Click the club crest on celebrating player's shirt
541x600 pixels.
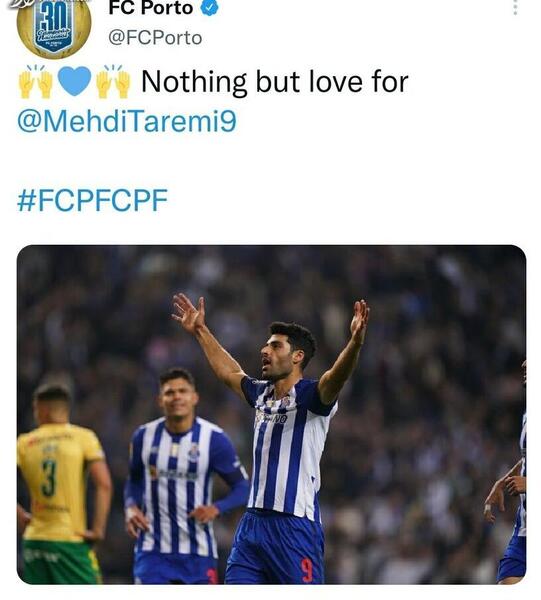coord(285,402)
